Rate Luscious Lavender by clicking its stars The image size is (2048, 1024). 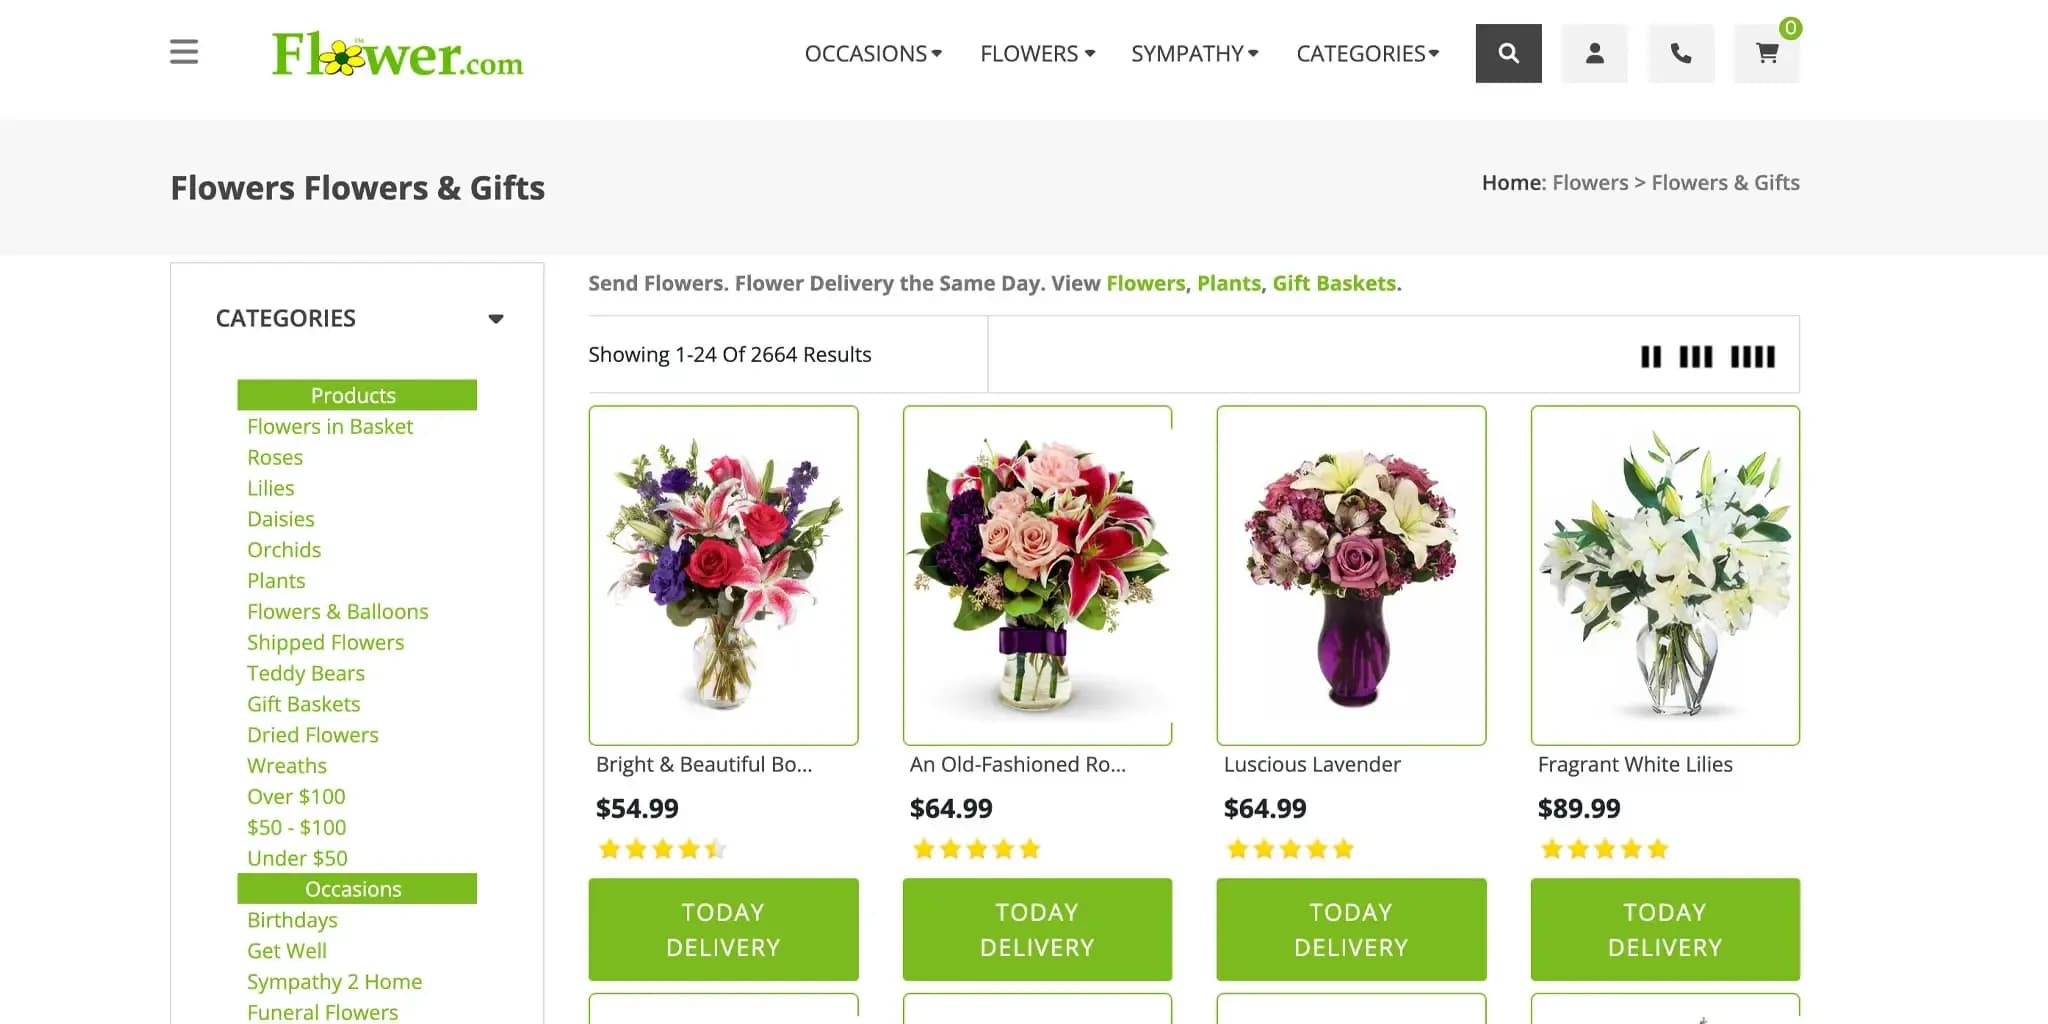pos(1290,848)
